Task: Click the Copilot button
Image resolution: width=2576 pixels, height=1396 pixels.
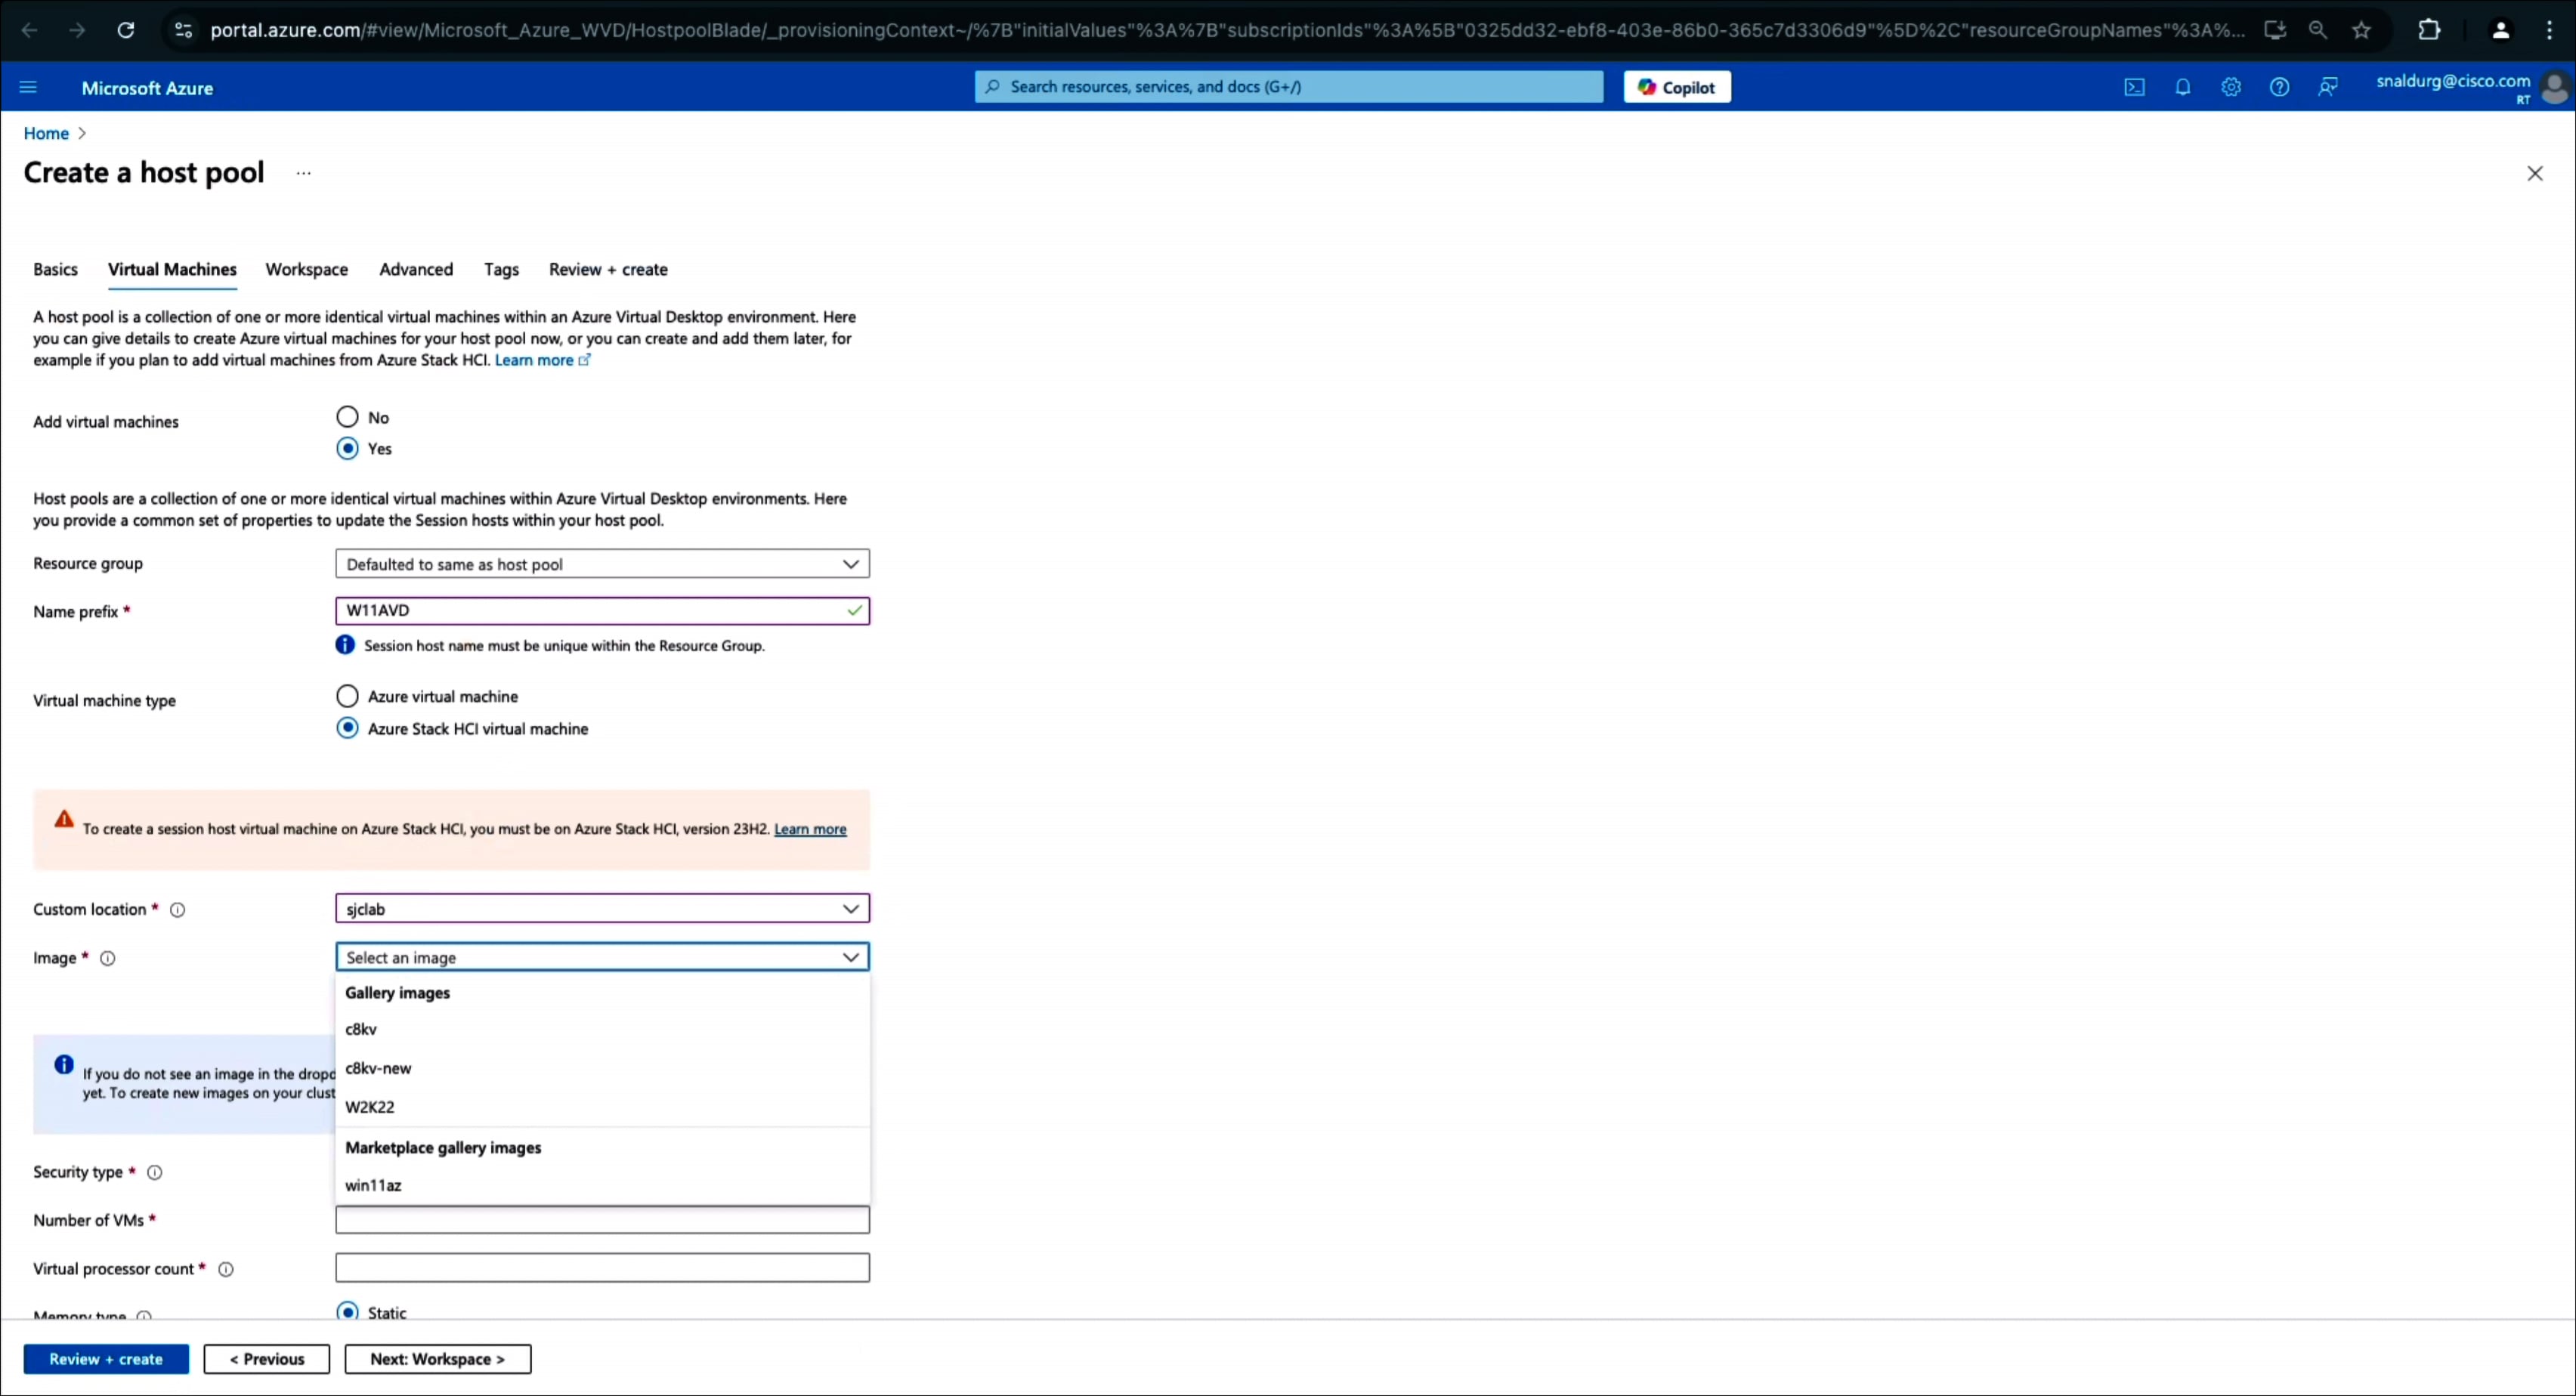Action: (1677, 87)
